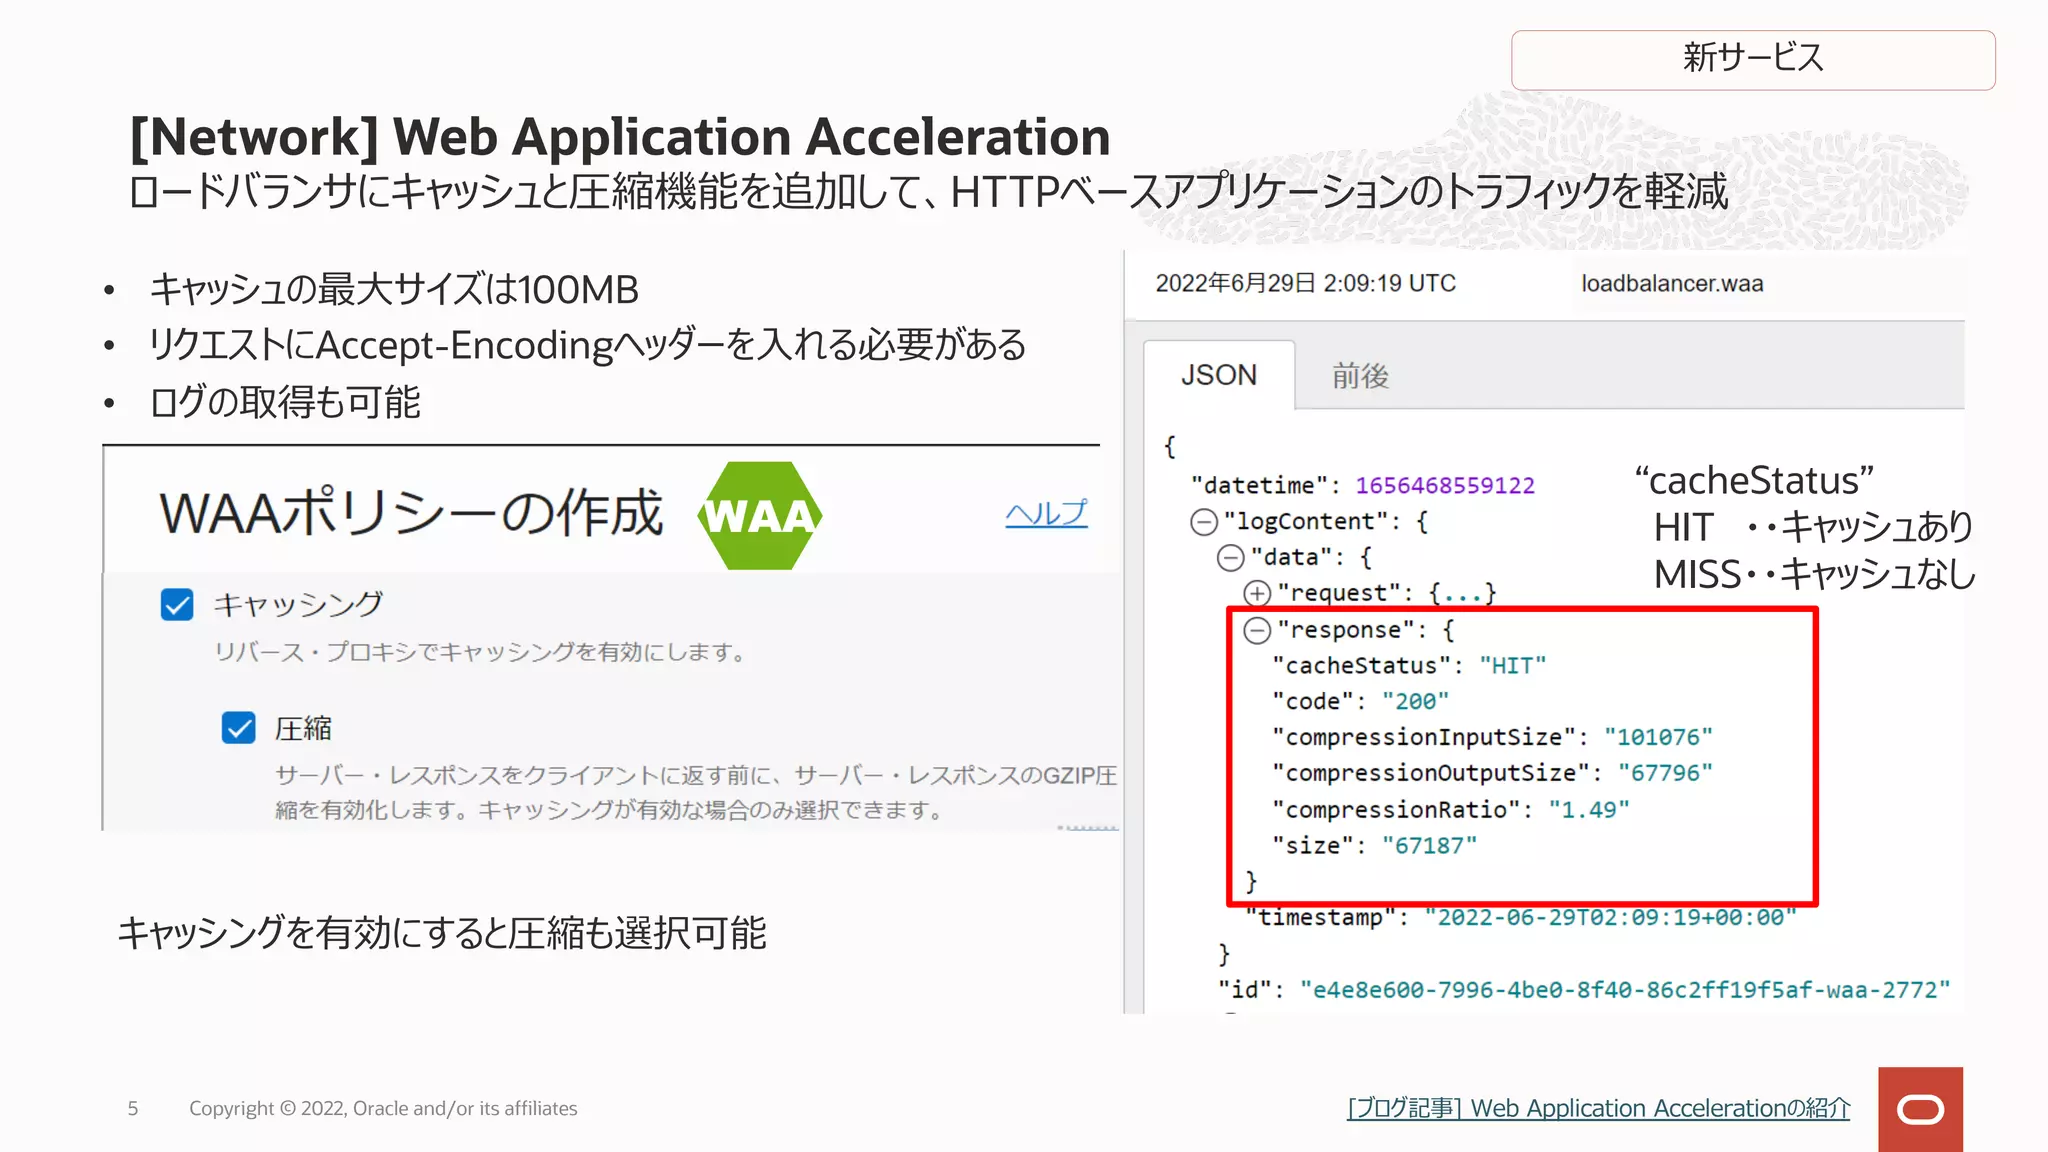Click the slide page number 5
Viewport: 2048px width, 1152px height.
[133, 1108]
